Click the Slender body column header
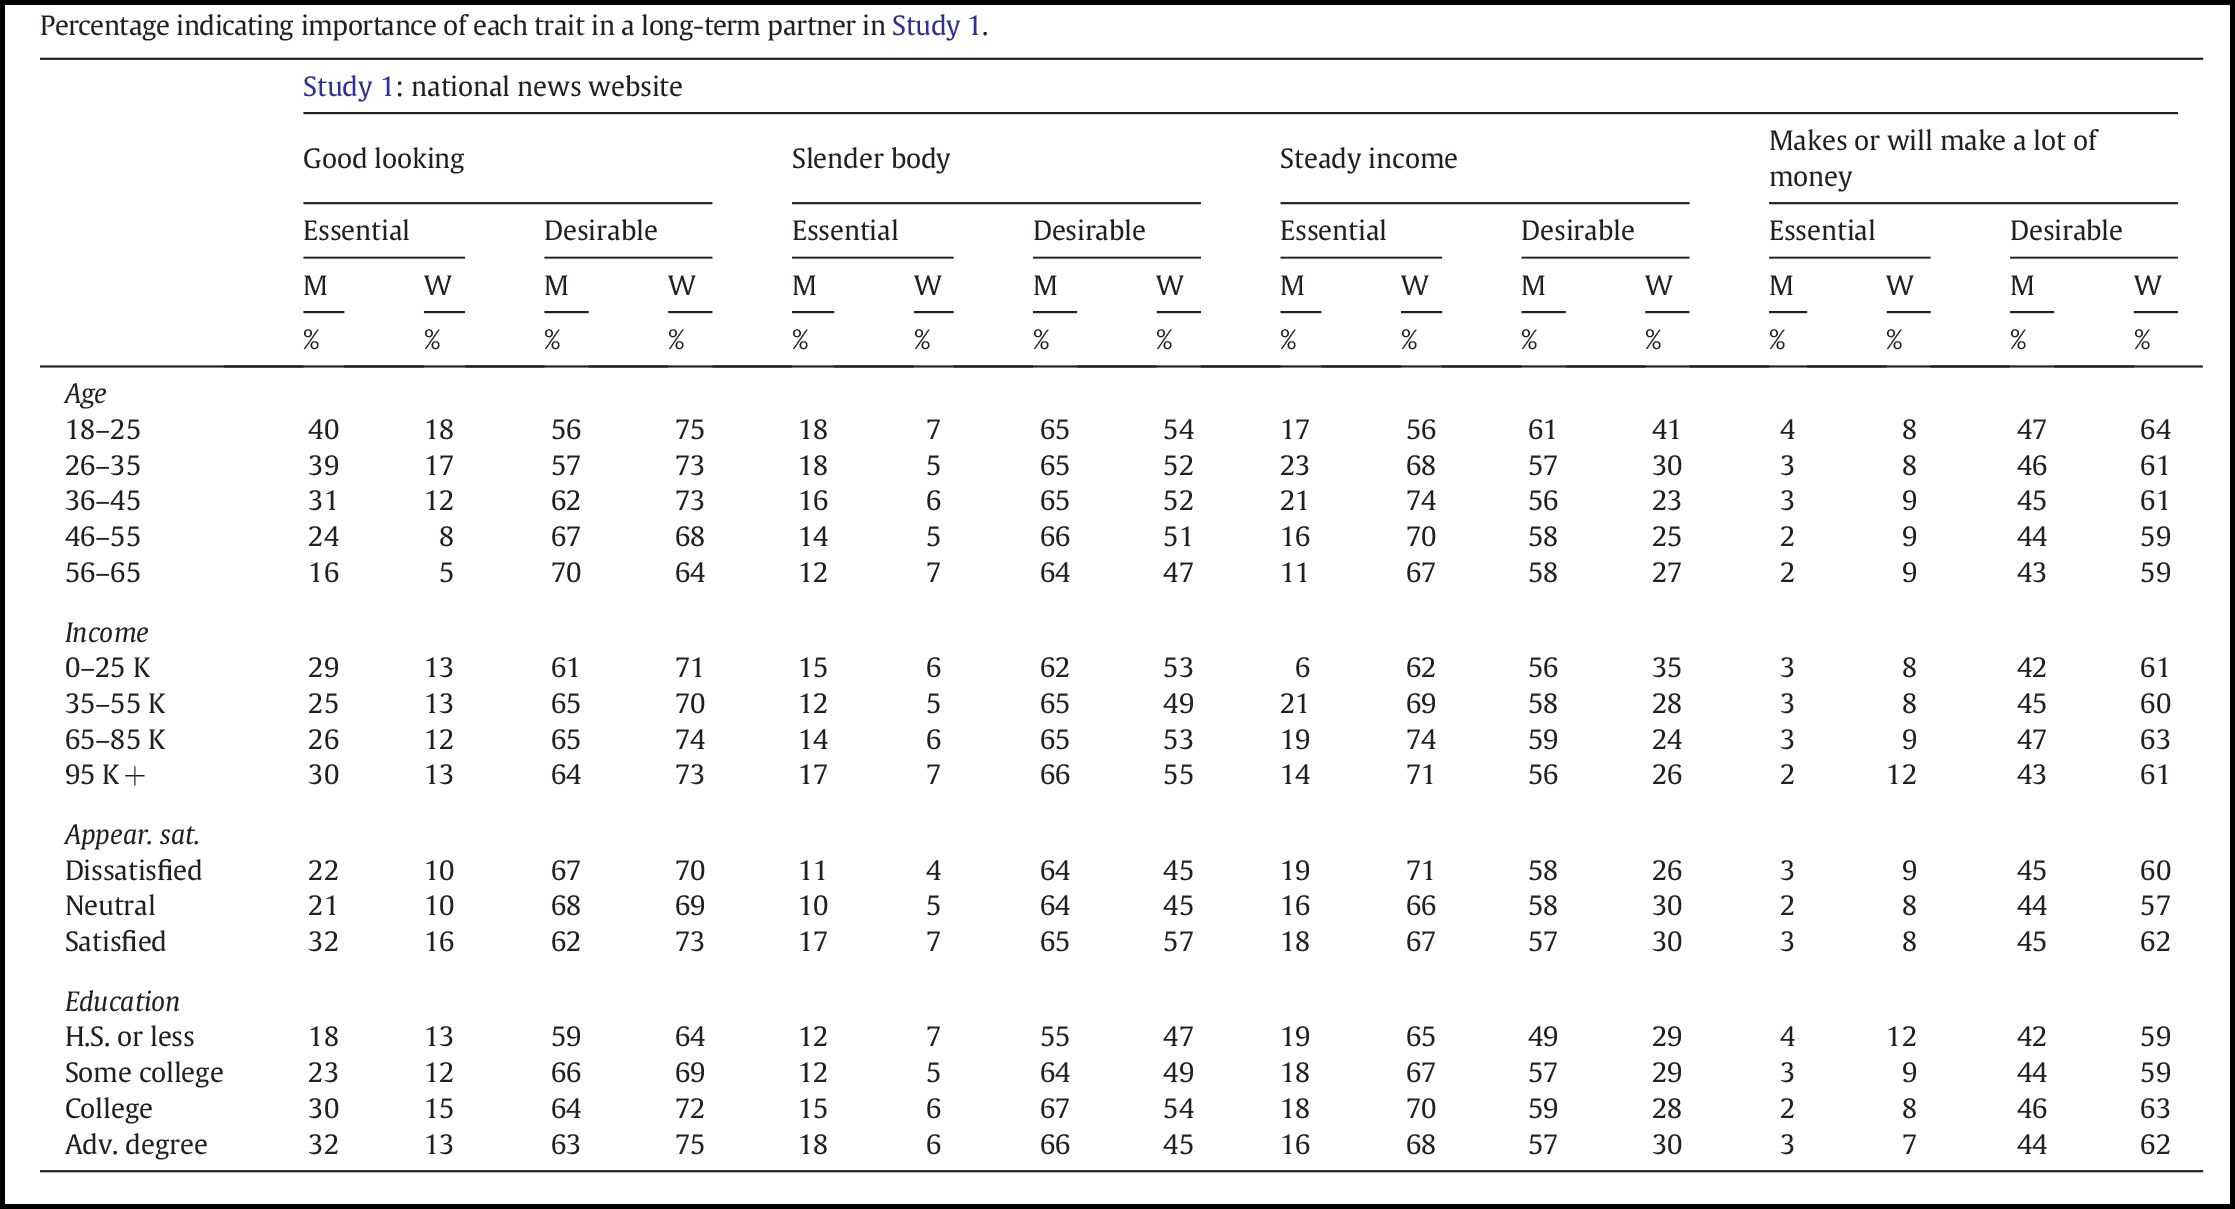Image resolution: width=2235 pixels, height=1209 pixels. [870, 159]
